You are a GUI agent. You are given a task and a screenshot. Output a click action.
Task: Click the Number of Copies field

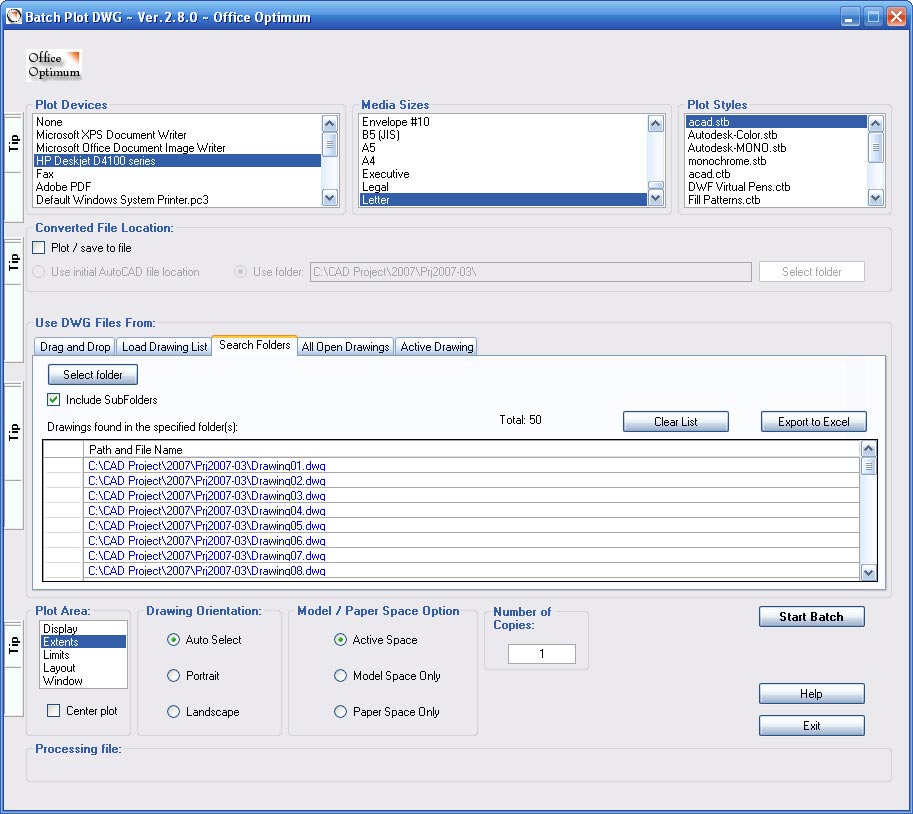click(542, 653)
